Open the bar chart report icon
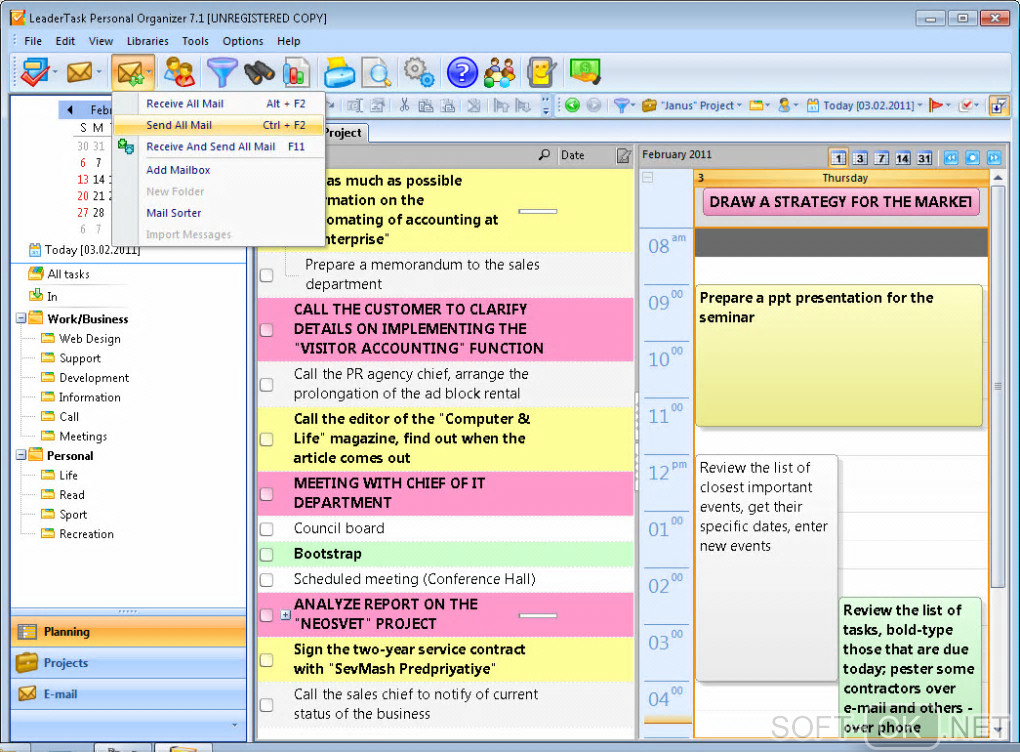 (296, 72)
